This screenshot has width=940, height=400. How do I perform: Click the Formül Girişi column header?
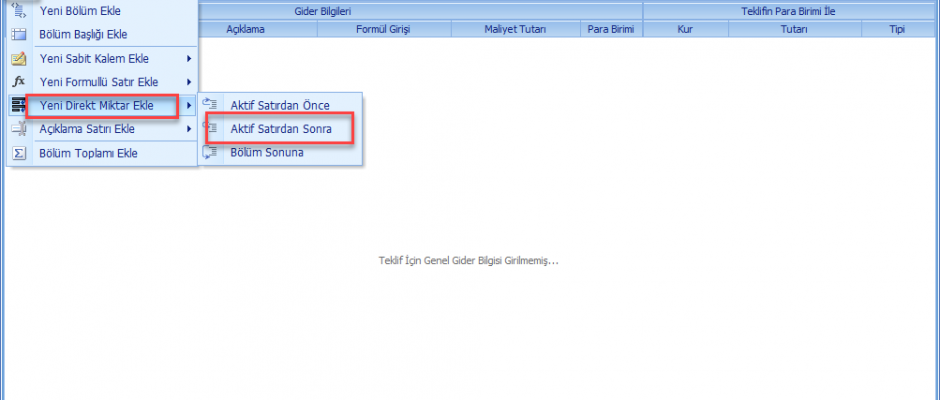[x=384, y=29]
